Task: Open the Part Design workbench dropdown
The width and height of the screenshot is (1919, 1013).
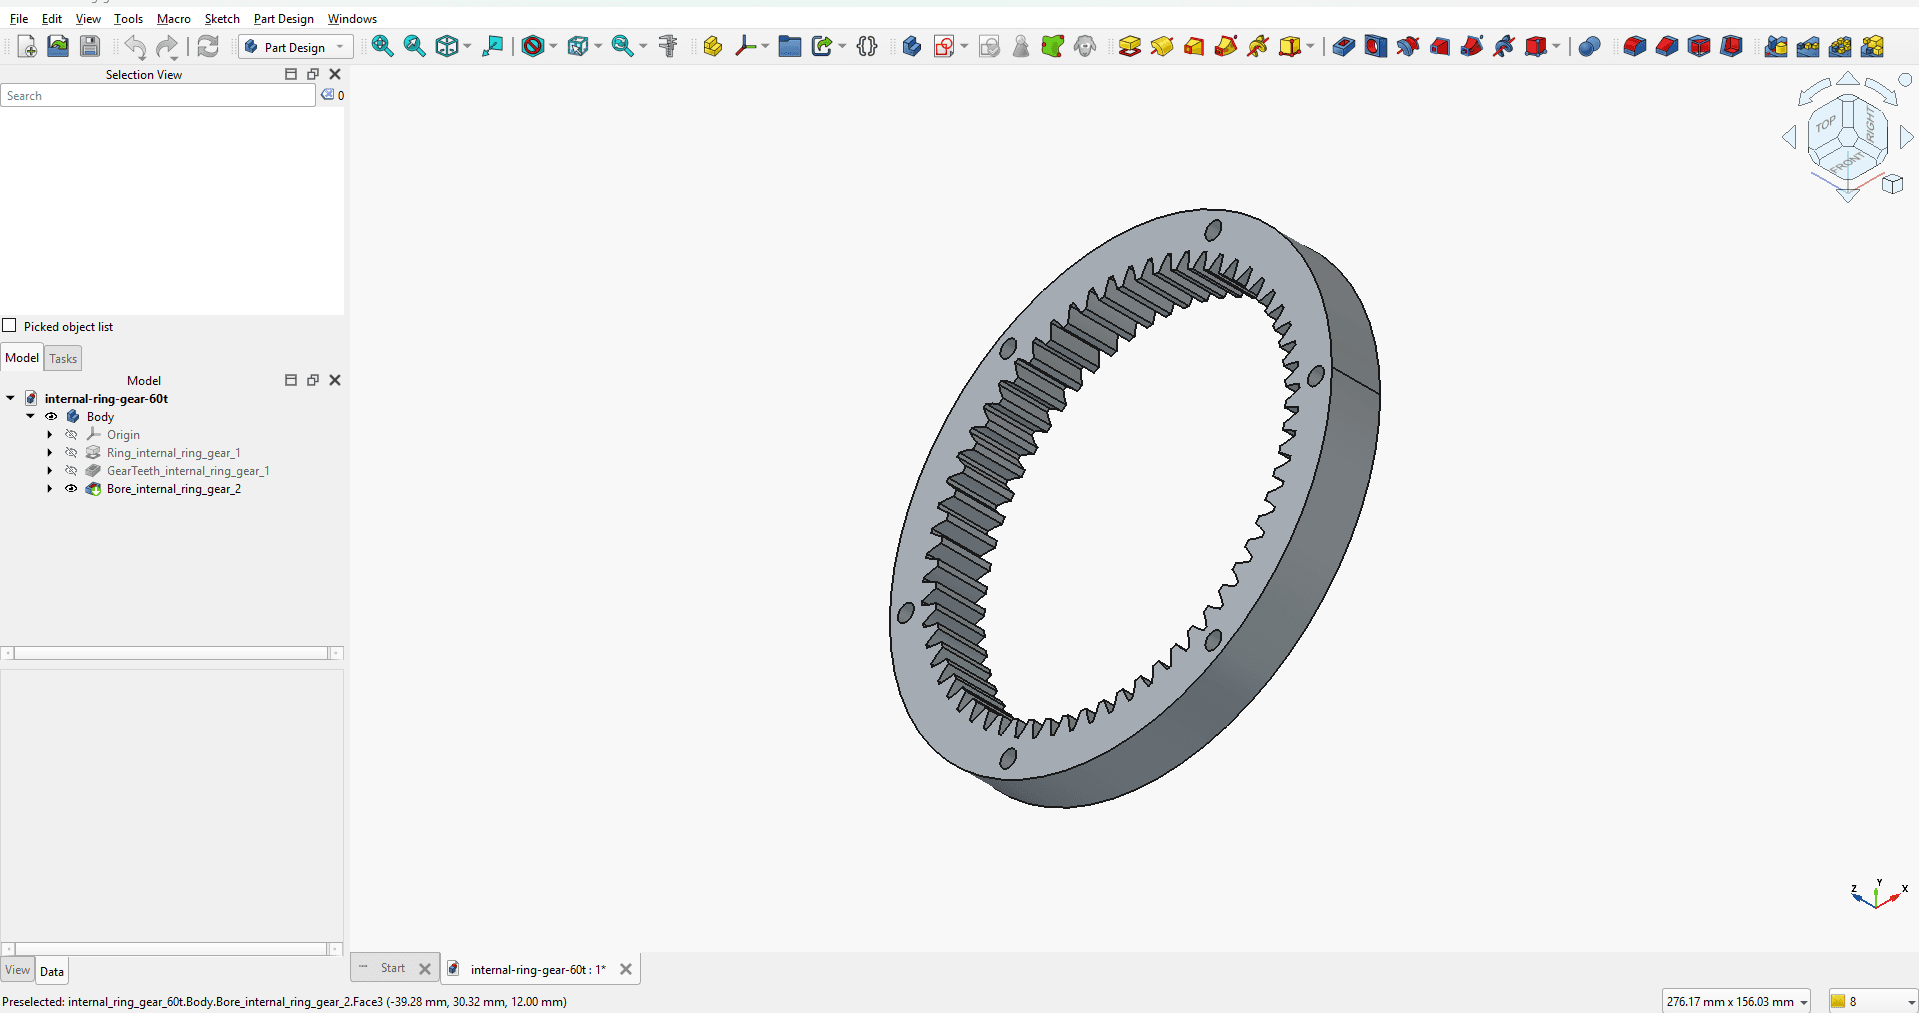Action: [296, 47]
